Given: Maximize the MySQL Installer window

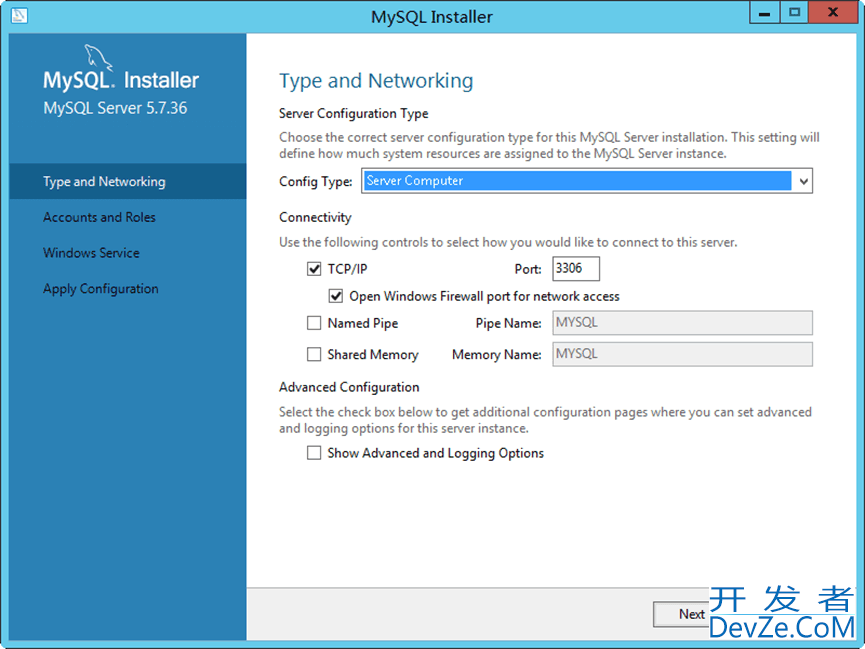Looking at the screenshot, I should point(794,13).
